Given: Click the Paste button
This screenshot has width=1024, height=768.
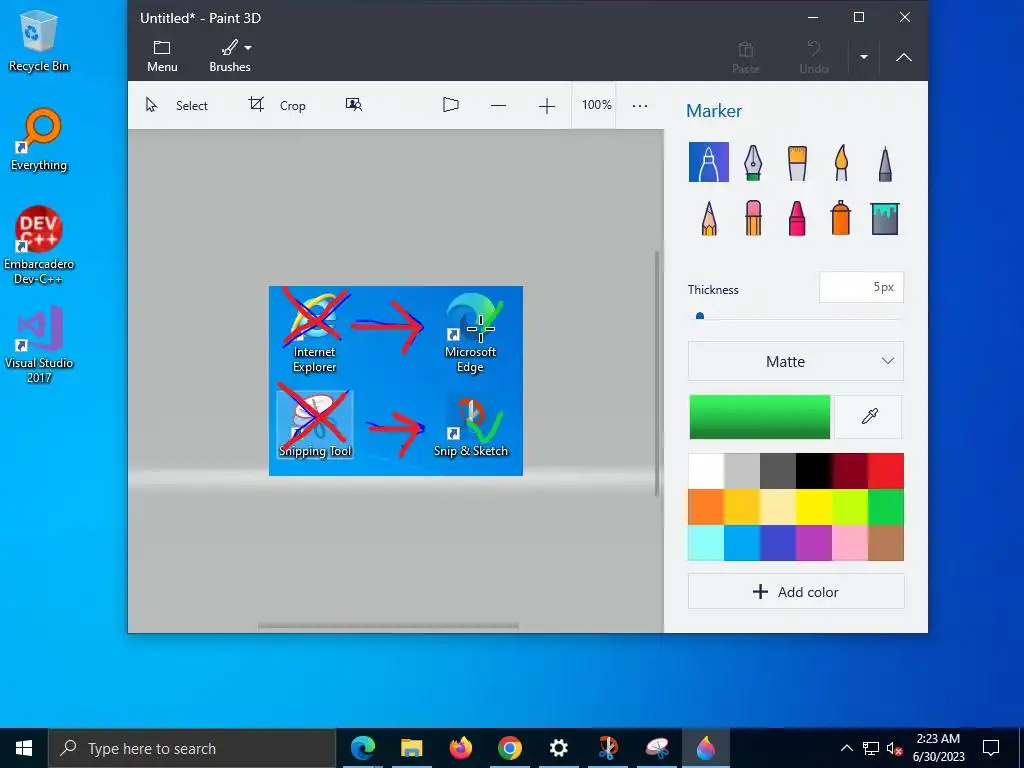Looking at the screenshot, I should click(x=746, y=57).
